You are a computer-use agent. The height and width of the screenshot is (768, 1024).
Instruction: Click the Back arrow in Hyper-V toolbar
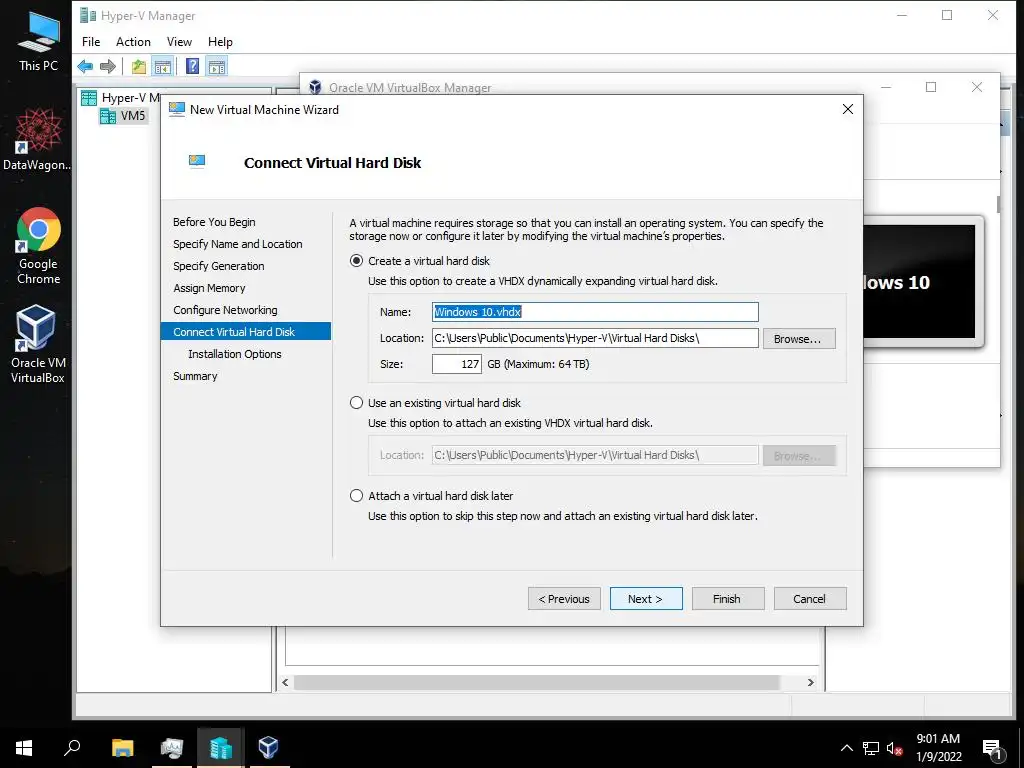(85, 66)
